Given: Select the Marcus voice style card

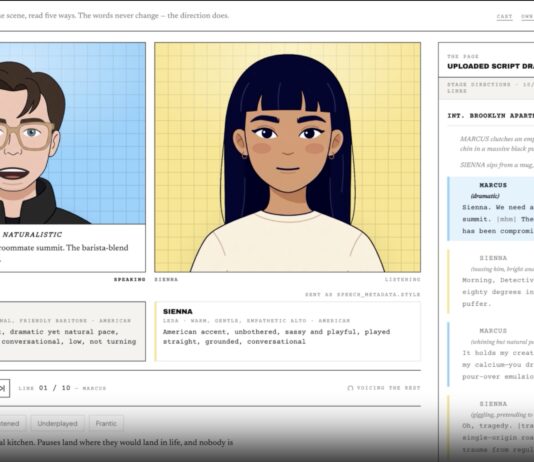Looking at the screenshot, I should [x=73, y=331].
